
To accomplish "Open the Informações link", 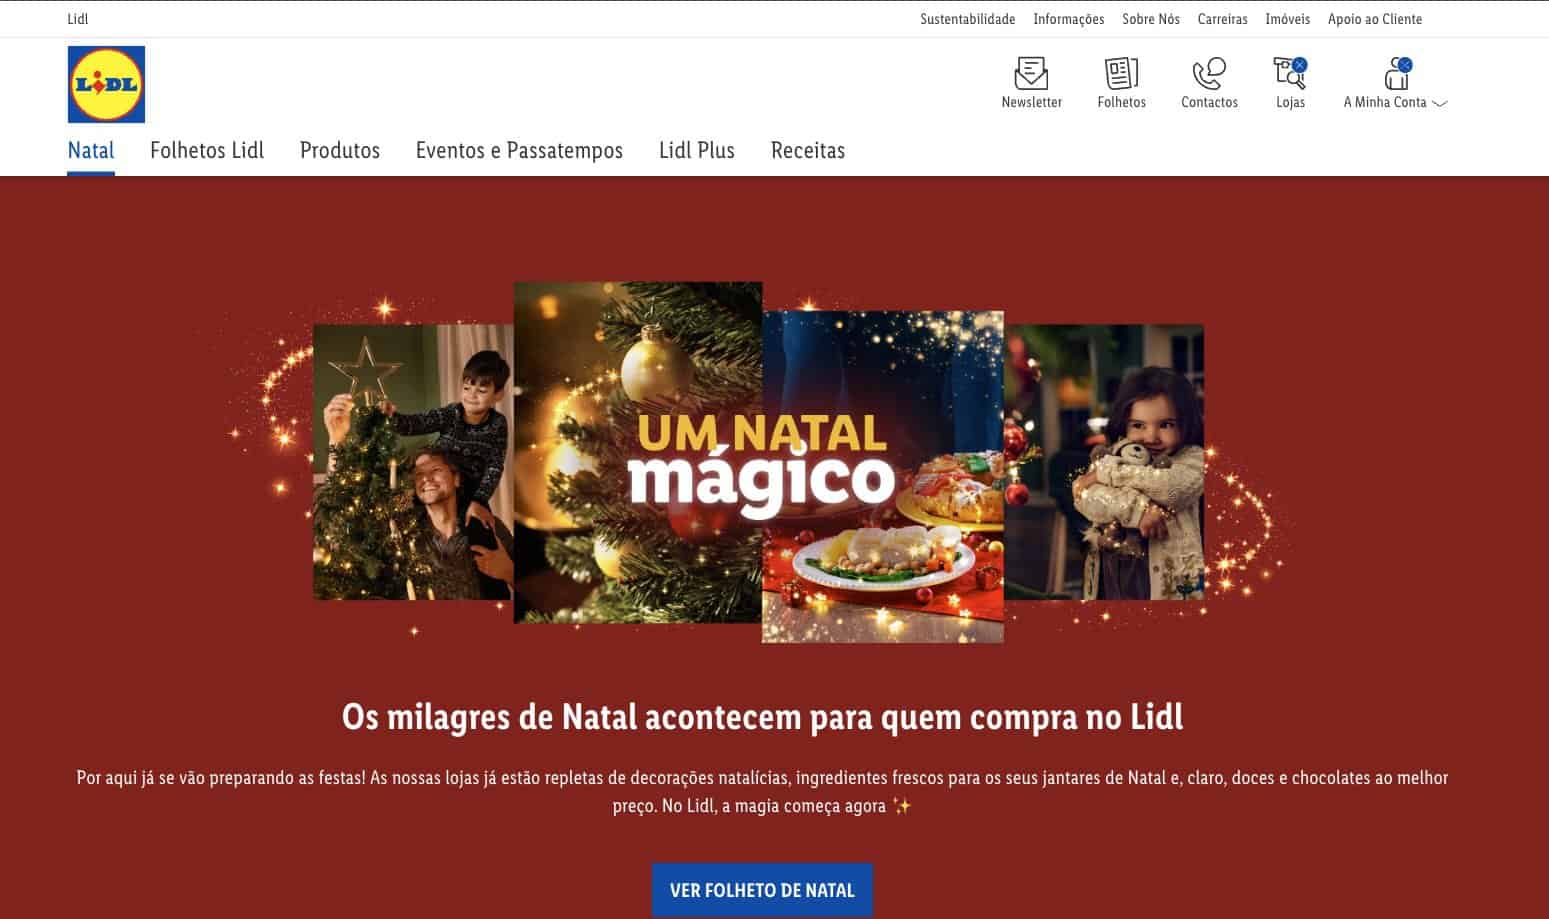I will pyautogui.click(x=1068, y=19).
